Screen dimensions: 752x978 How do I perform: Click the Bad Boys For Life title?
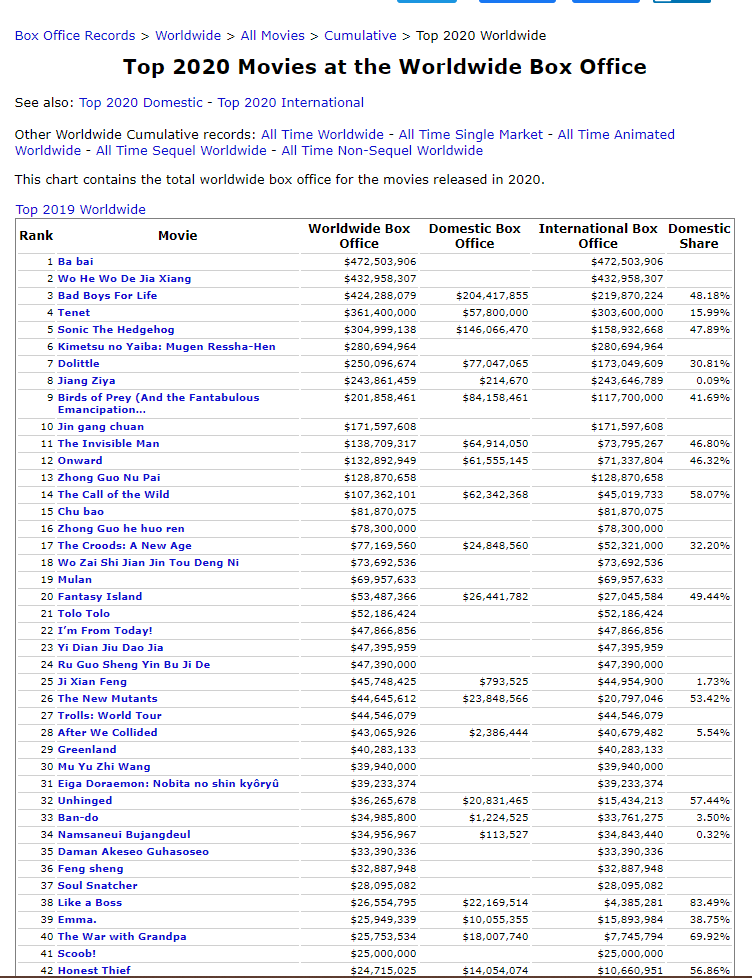(x=107, y=295)
